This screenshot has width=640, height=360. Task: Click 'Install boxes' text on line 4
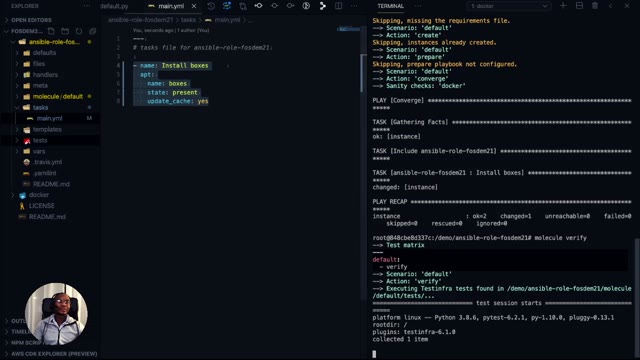pyautogui.click(x=185, y=66)
